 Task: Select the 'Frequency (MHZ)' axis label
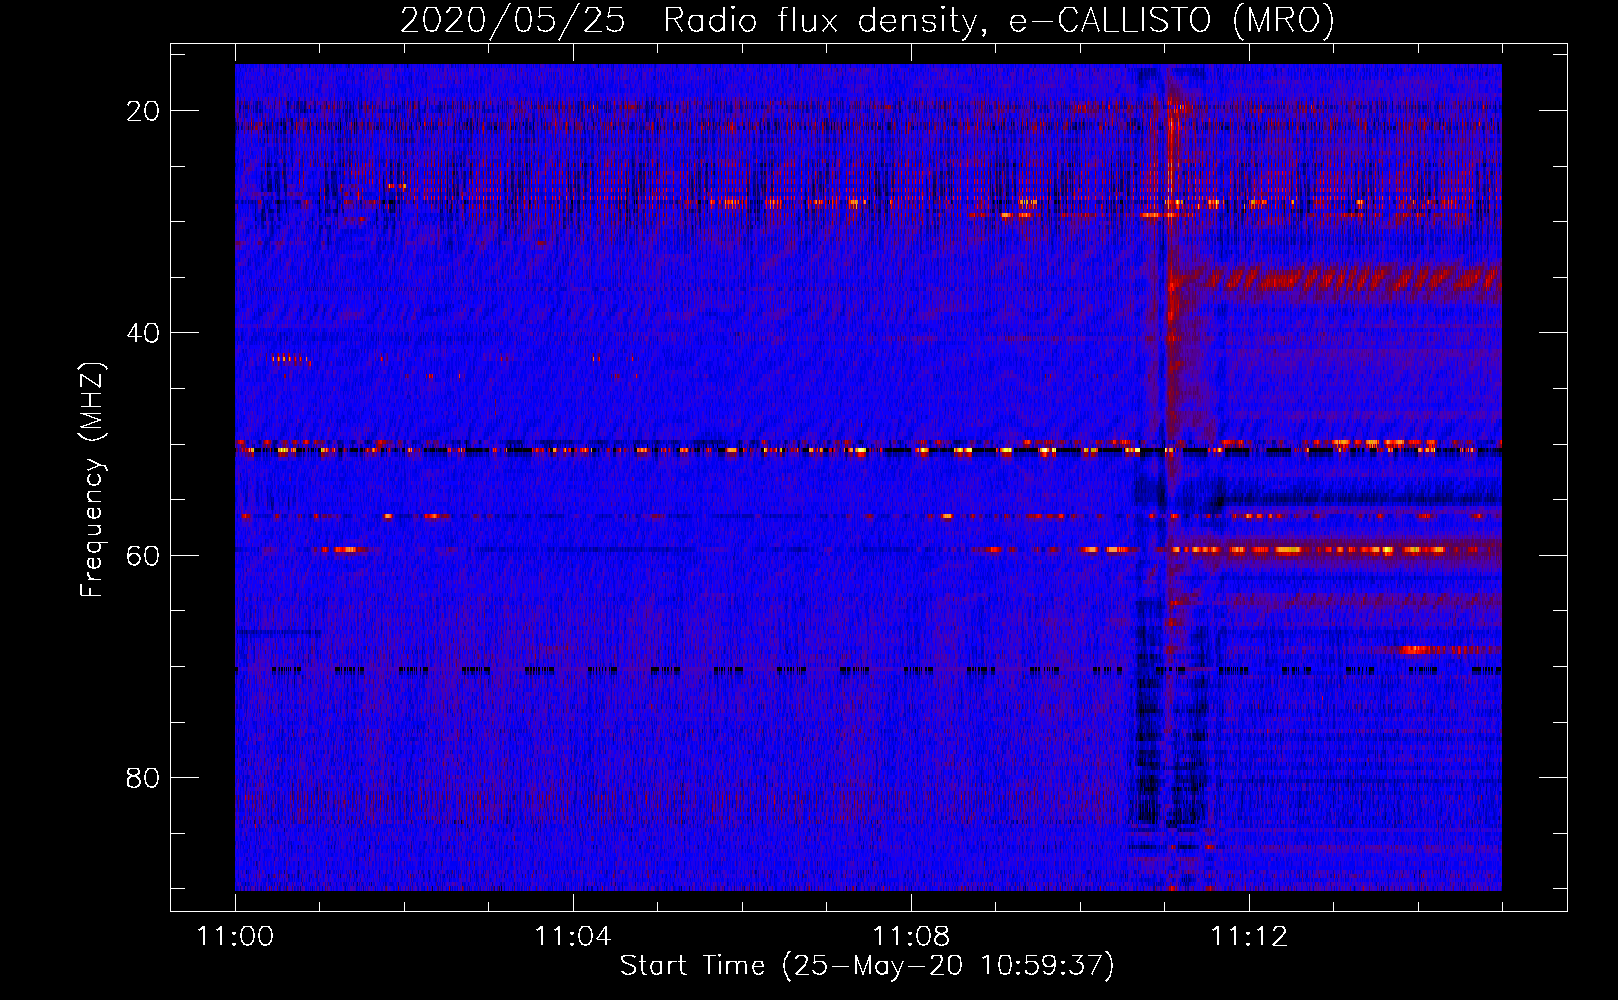tap(92, 479)
